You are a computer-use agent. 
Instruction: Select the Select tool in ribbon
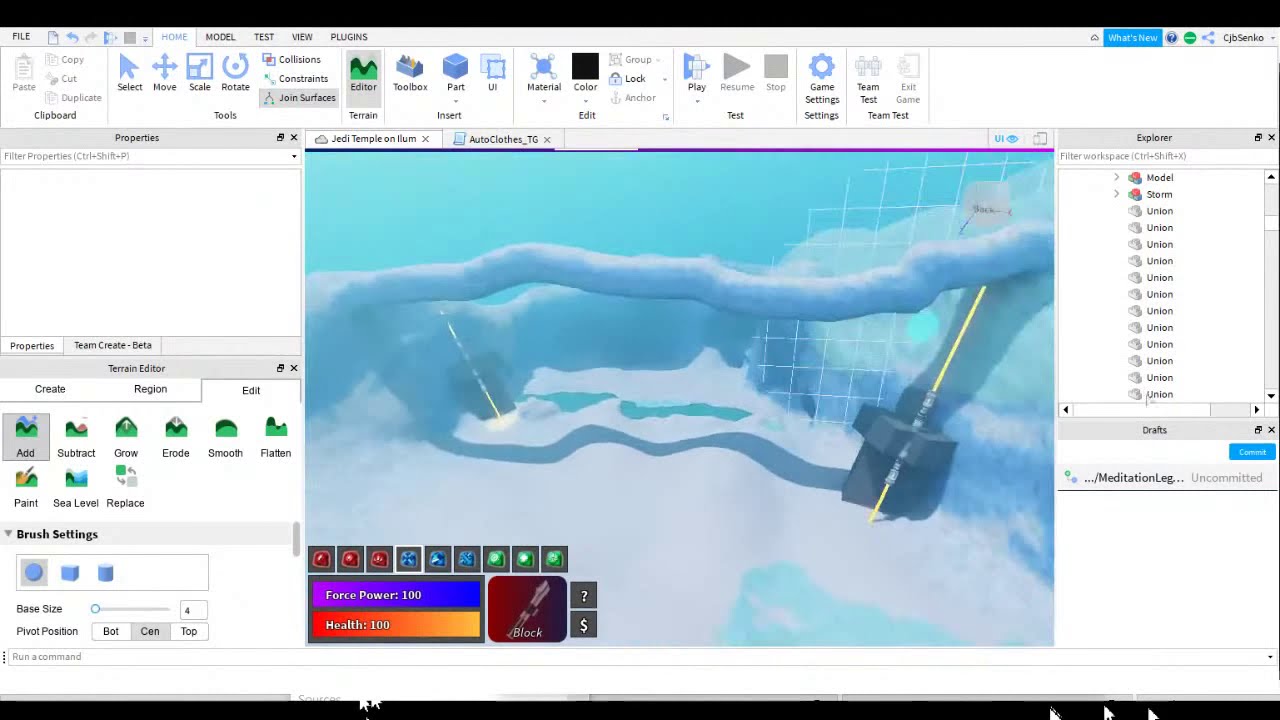(129, 74)
